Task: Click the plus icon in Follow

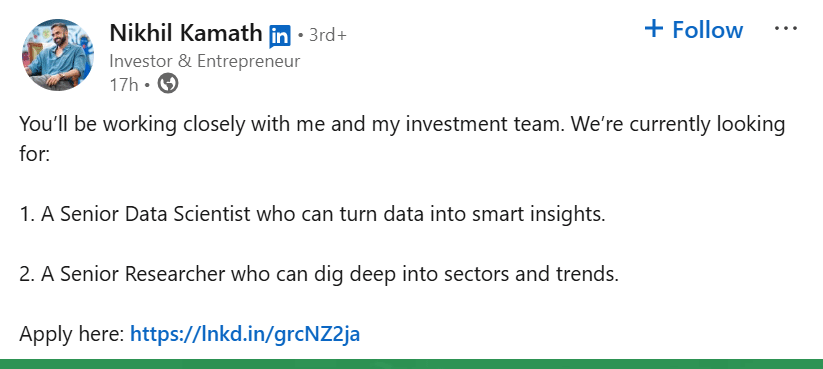Action: pos(653,28)
